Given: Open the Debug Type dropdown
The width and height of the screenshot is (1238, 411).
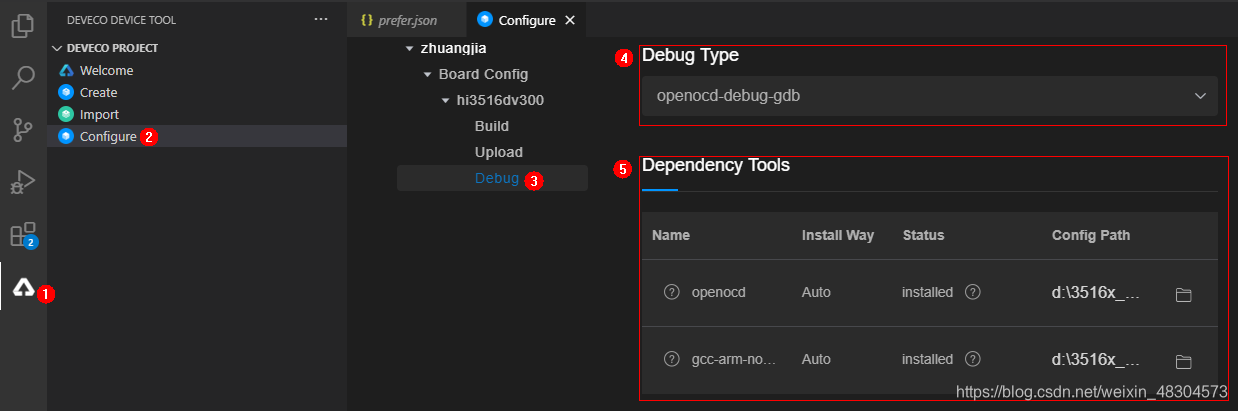Looking at the screenshot, I should pos(930,97).
